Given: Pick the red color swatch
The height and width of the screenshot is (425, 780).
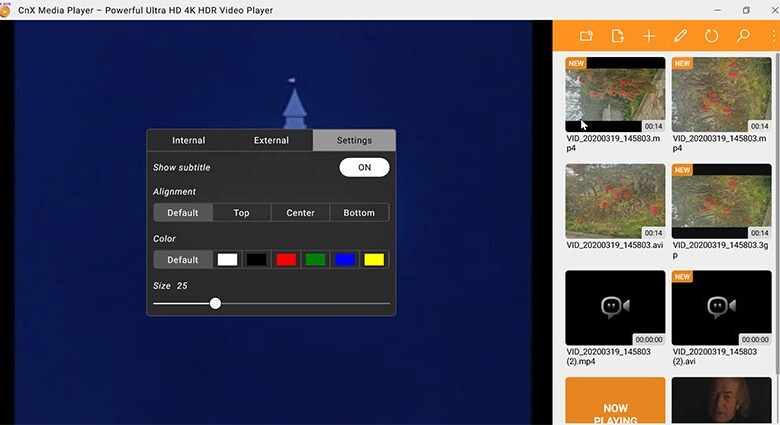Looking at the screenshot, I should (x=286, y=260).
